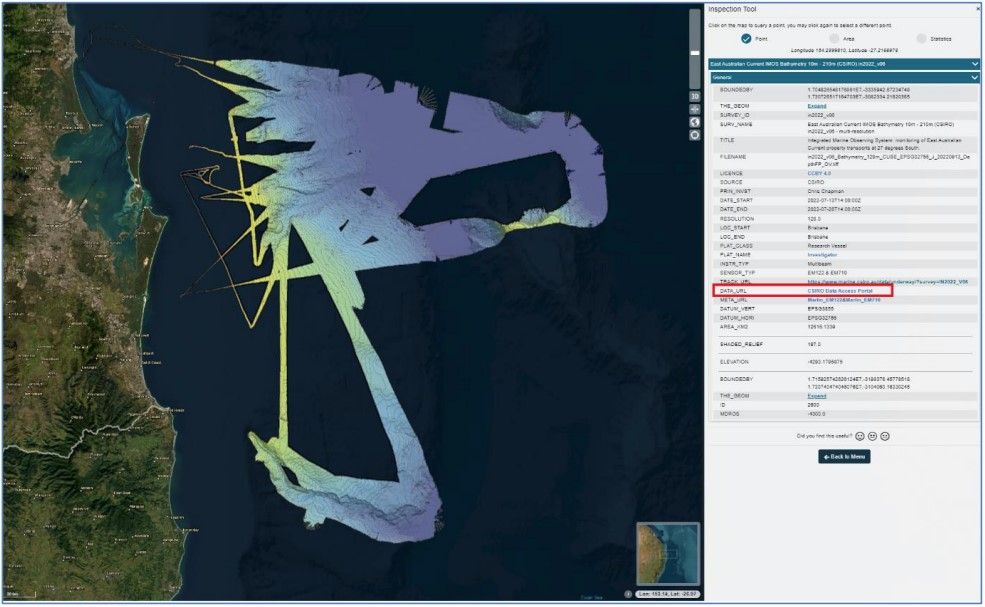Switch the map to 3D view
This screenshot has width=985, height=607.
(x=695, y=96)
